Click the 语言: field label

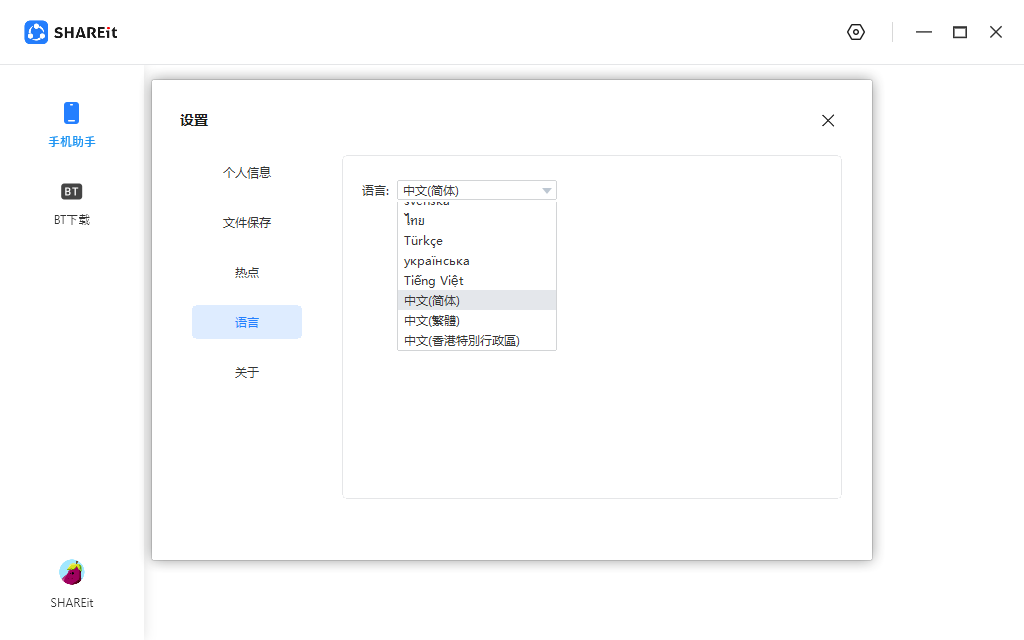click(376, 191)
